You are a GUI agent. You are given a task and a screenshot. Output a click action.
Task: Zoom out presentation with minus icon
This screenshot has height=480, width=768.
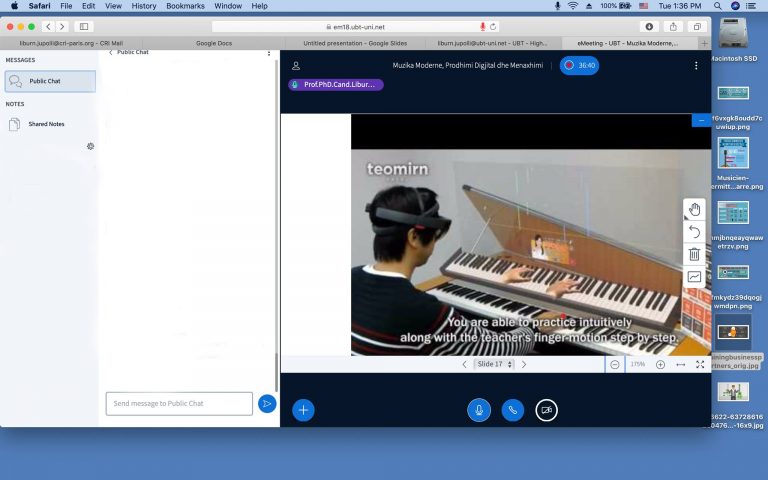pyautogui.click(x=615, y=364)
